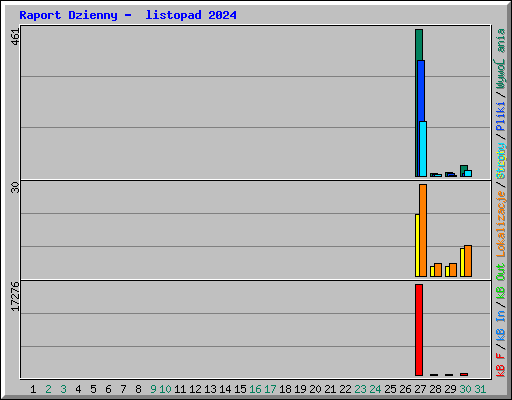Click the orange bar for day 28

[x=438, y=270]
